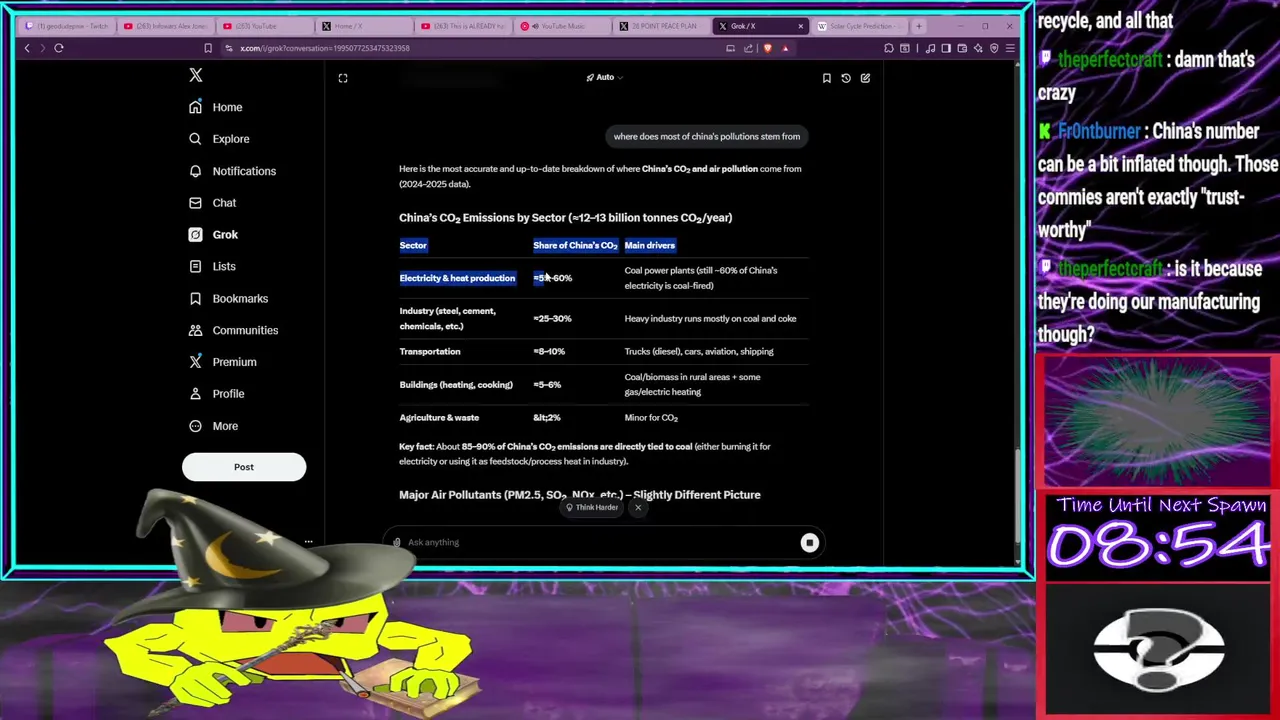Click the 'Sector' table header
Viewport: 1280px width, 720px height.
[x=413, y=245]
